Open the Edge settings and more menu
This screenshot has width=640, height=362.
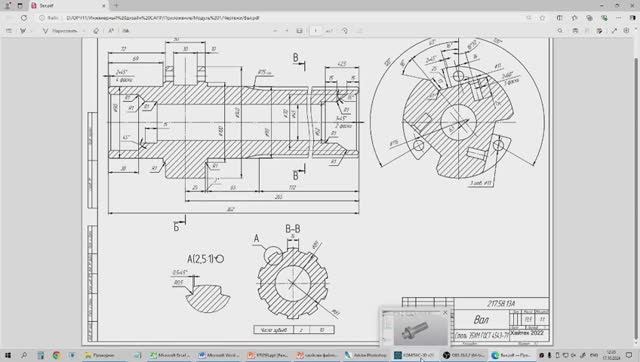pos(619,18)
